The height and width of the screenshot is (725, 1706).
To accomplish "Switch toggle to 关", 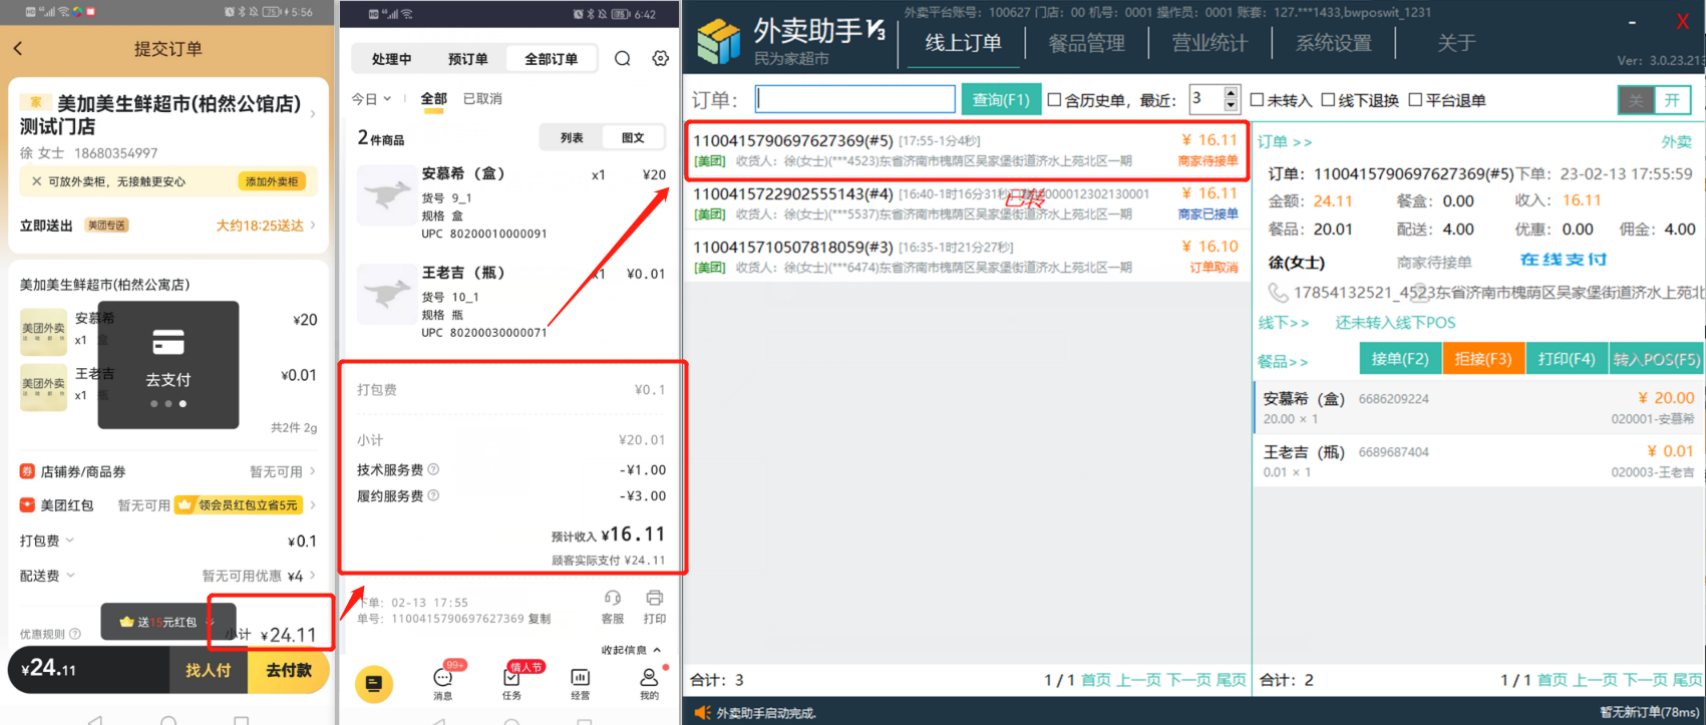I will [1636, 100].
